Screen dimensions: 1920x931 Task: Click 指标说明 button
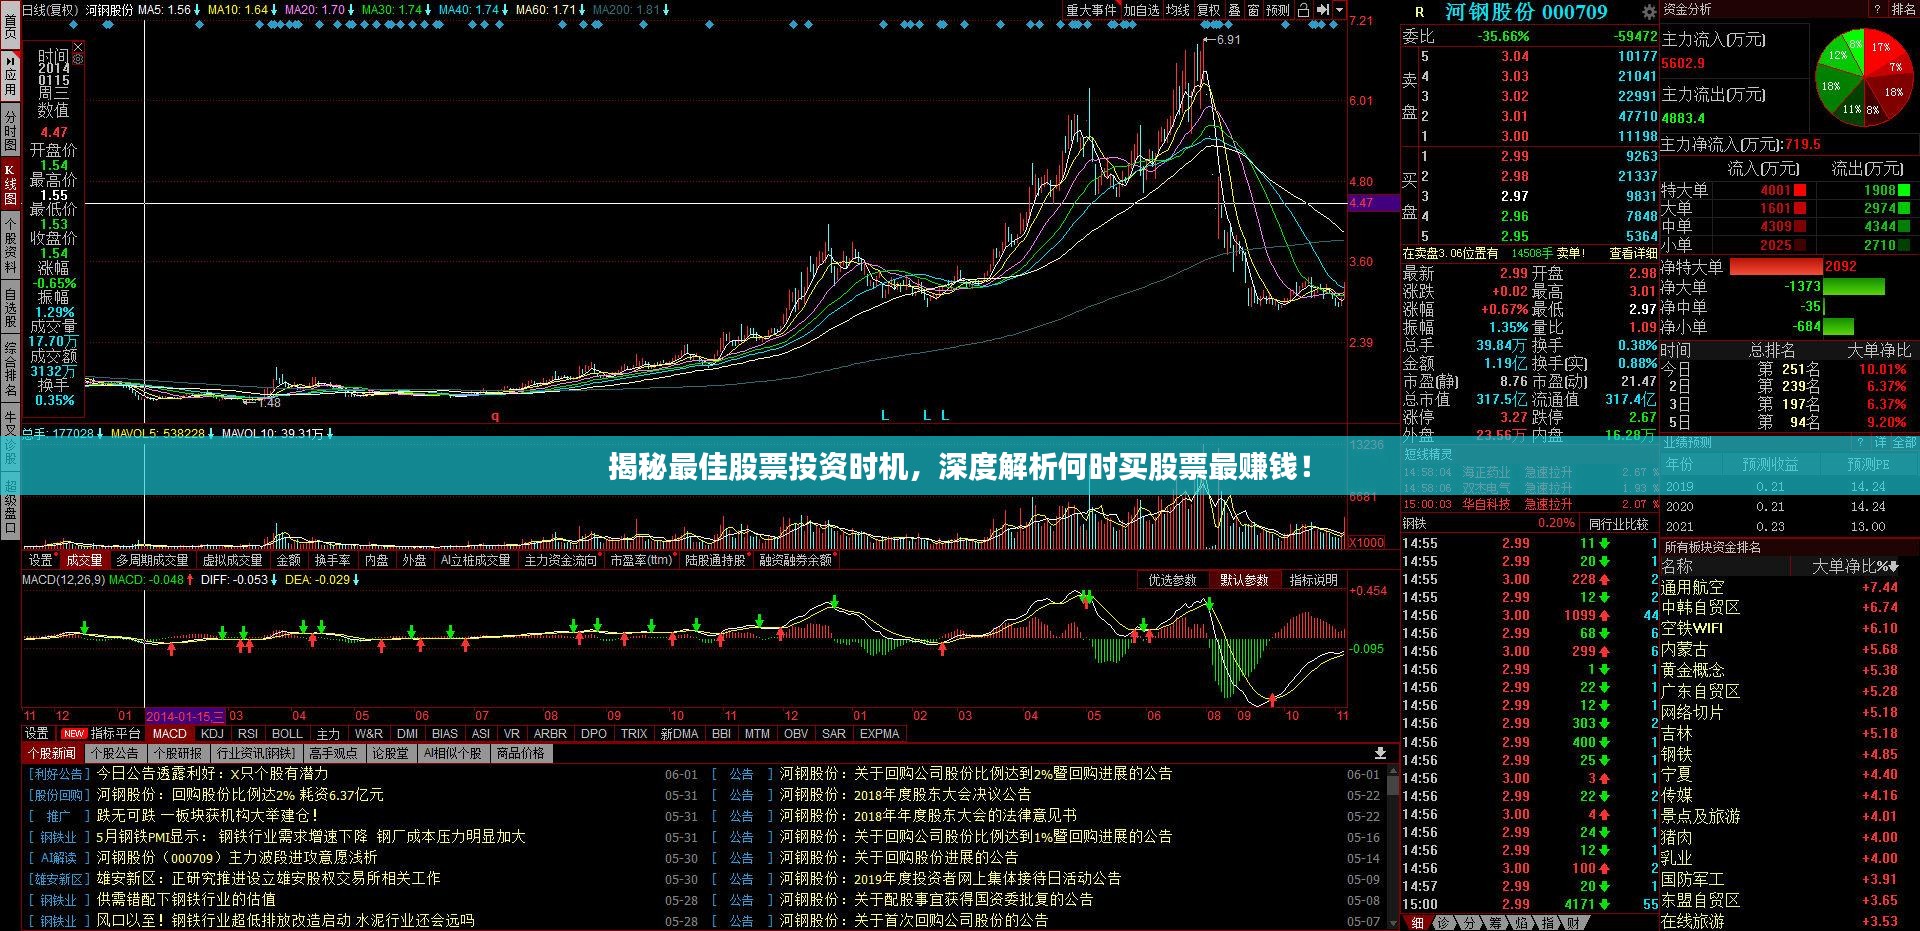(x=1313, y=580)
